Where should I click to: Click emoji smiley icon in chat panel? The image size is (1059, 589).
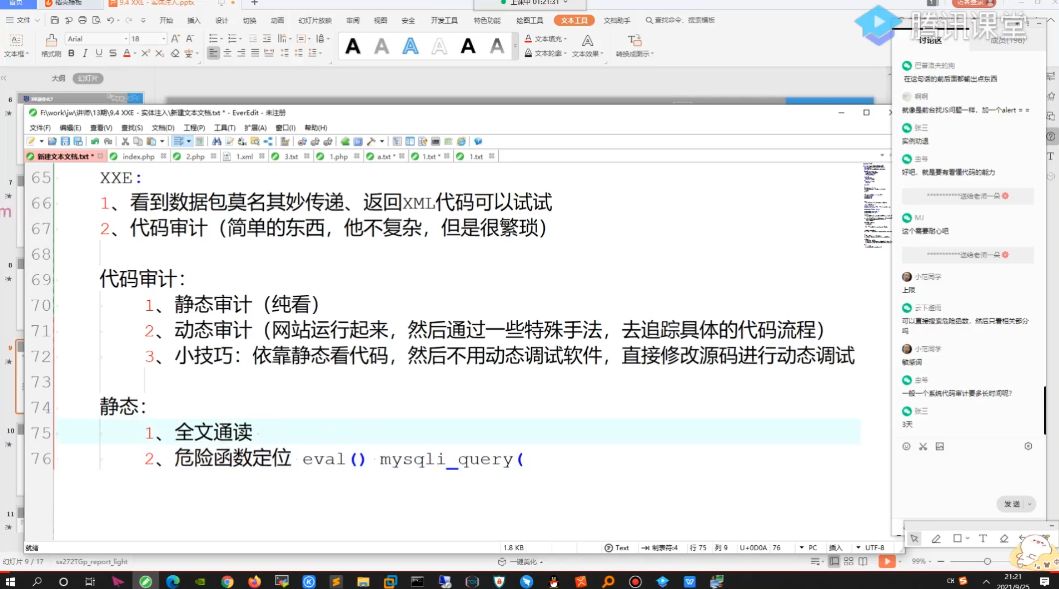pyautogui.click(x=906, y=446)
